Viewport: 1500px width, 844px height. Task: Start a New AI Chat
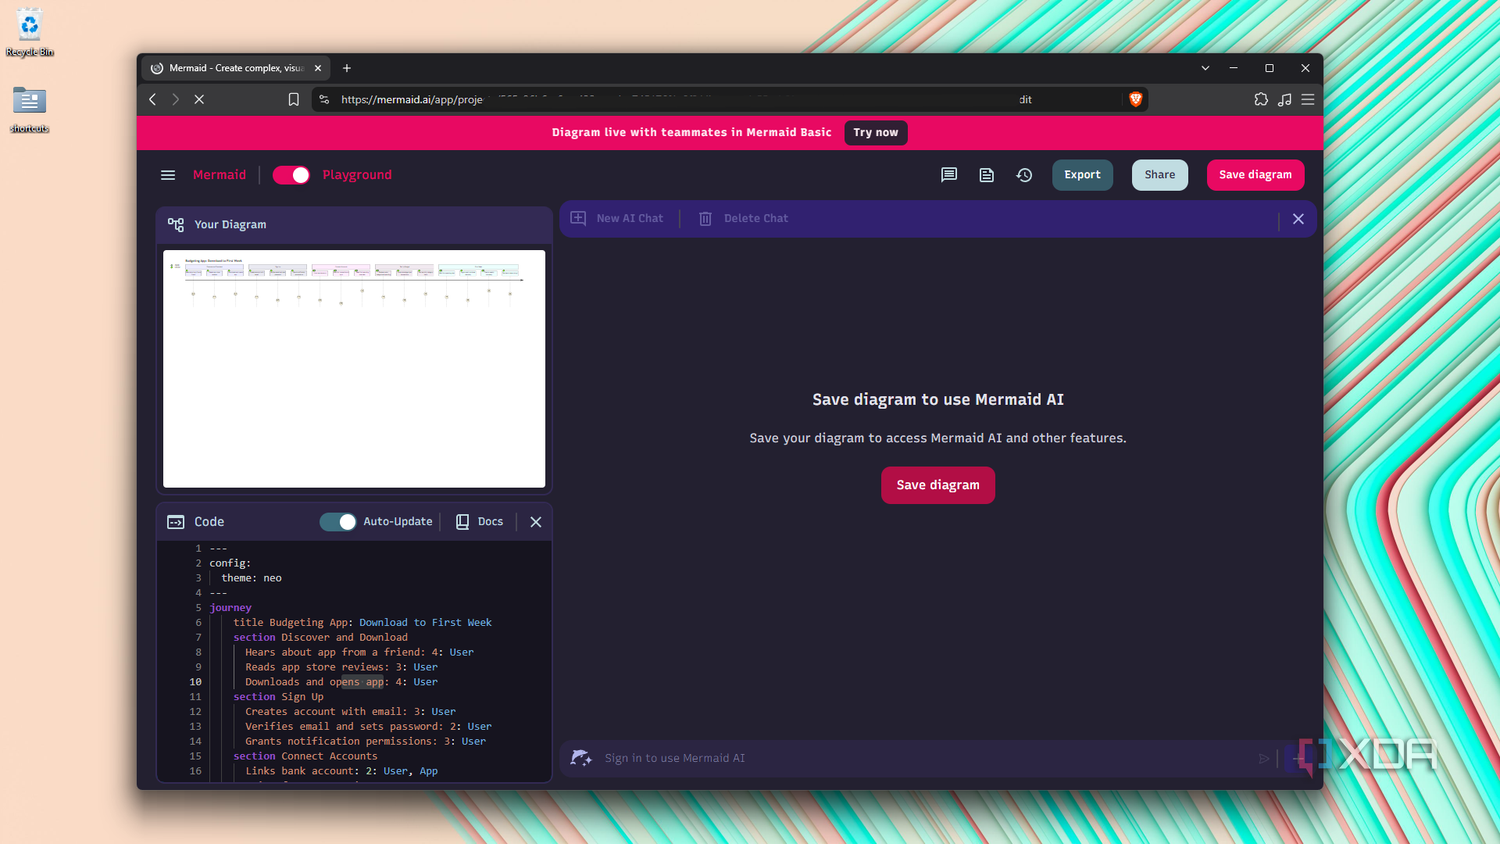pyautogui.click(x=617, y=218)
